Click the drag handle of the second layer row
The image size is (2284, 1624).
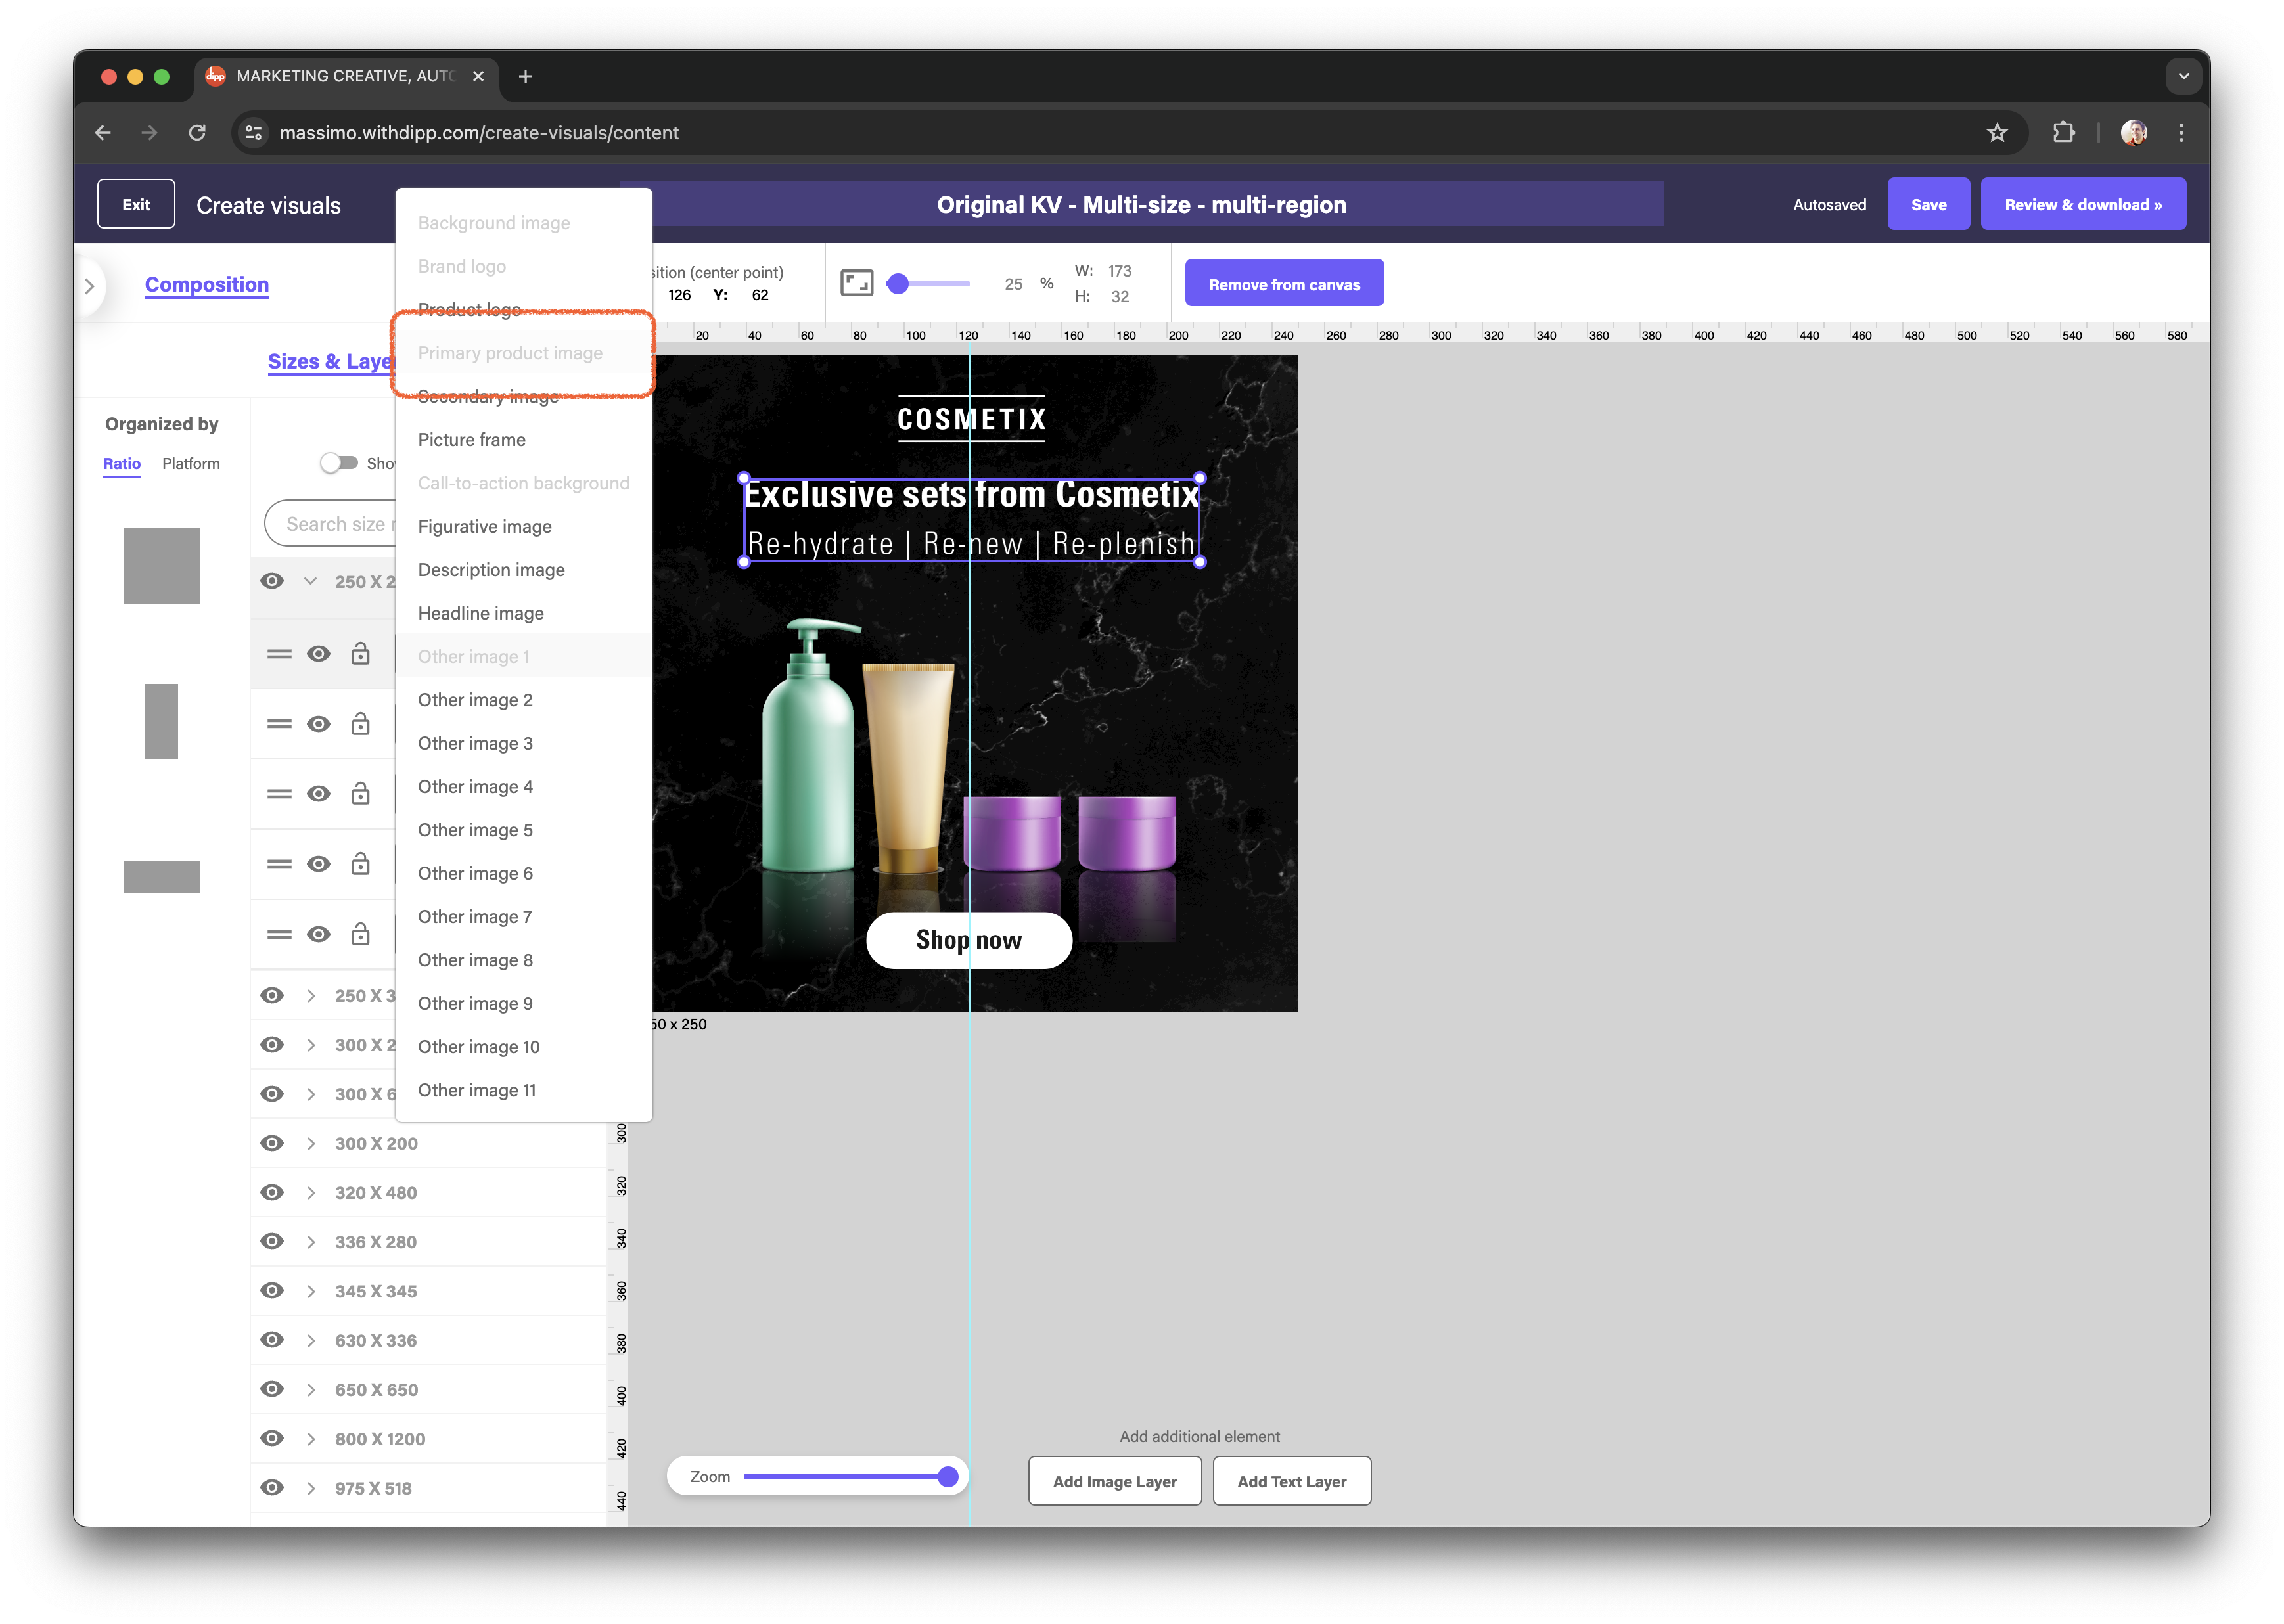click(279, 724)
